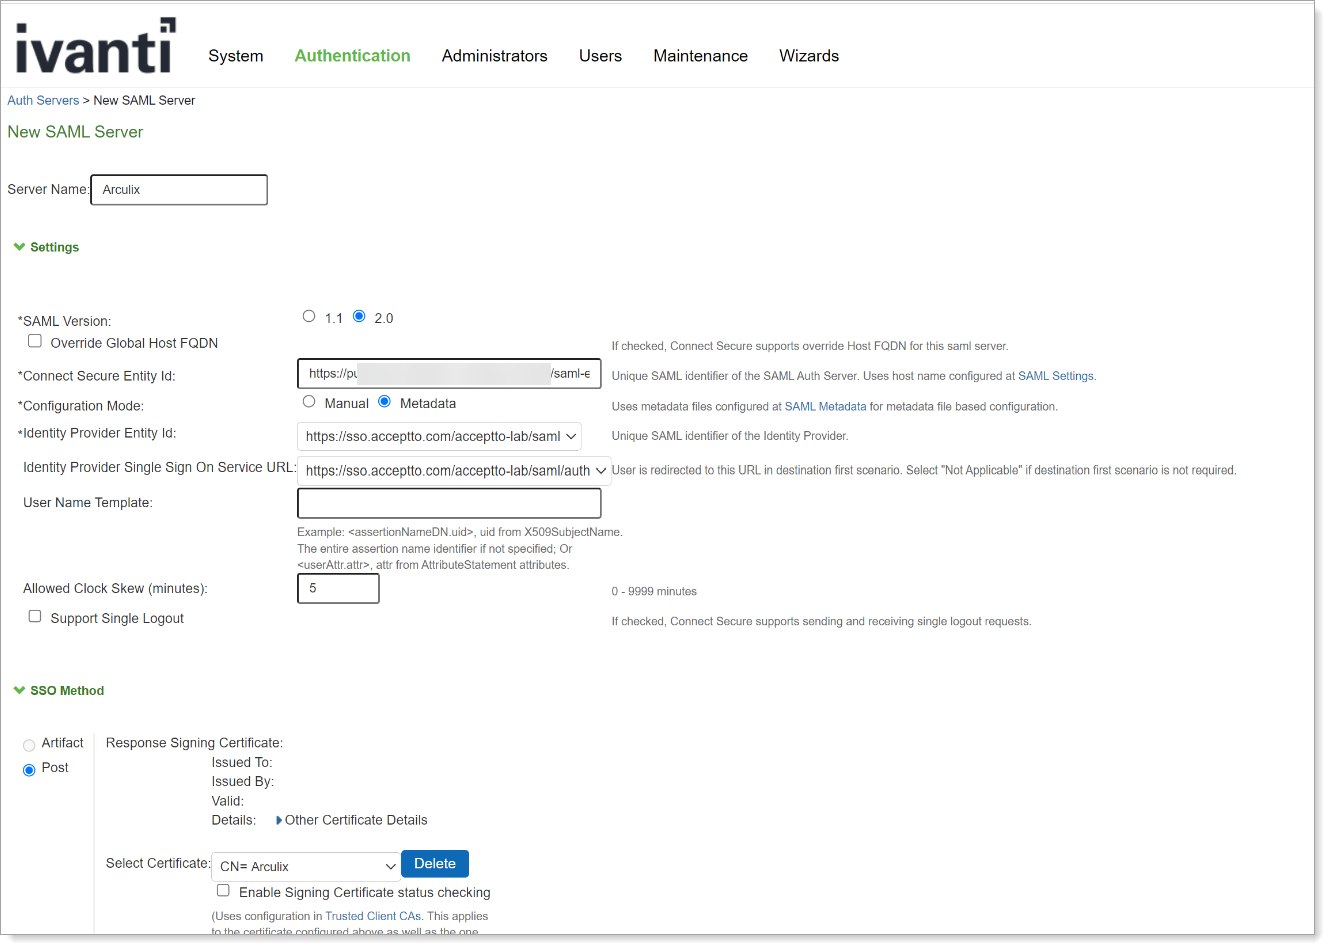Click the Allowed Clock Skew field

pyautogui.click(x=338, y=589)
